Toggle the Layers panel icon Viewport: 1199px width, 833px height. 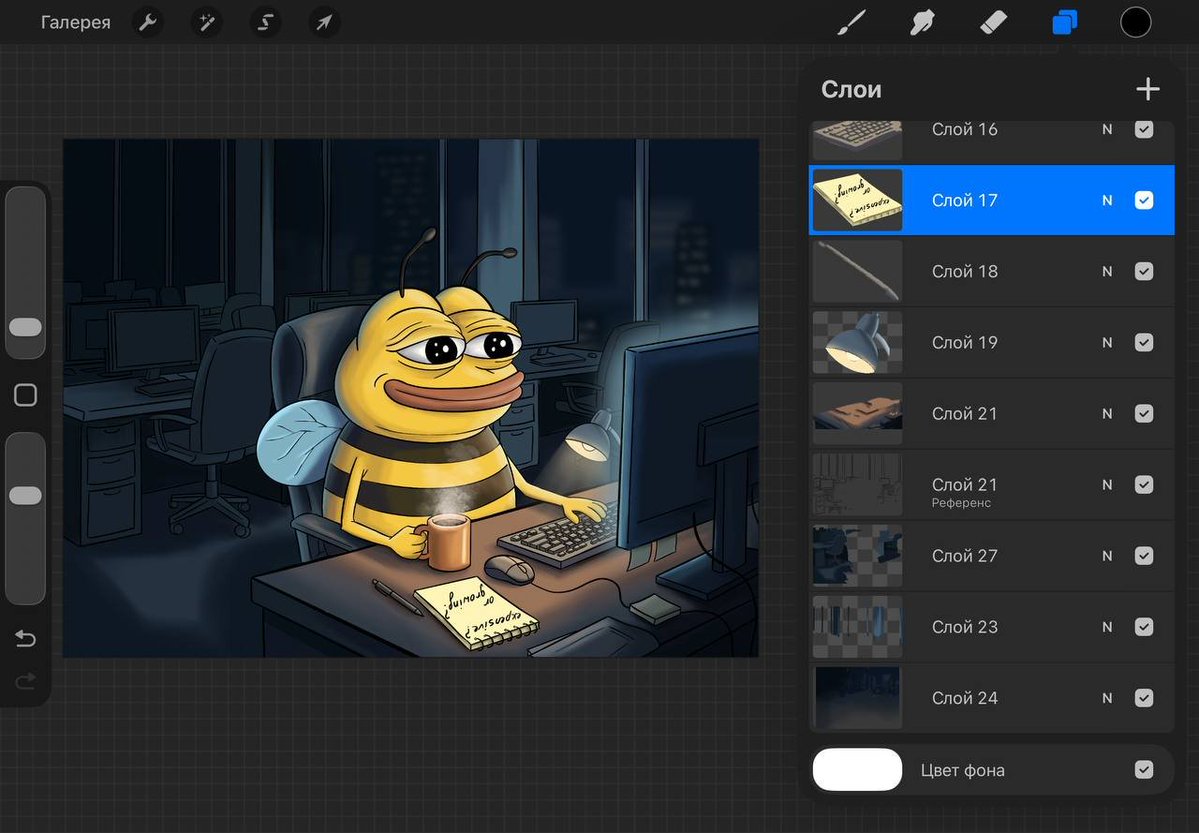(1064, 23)
